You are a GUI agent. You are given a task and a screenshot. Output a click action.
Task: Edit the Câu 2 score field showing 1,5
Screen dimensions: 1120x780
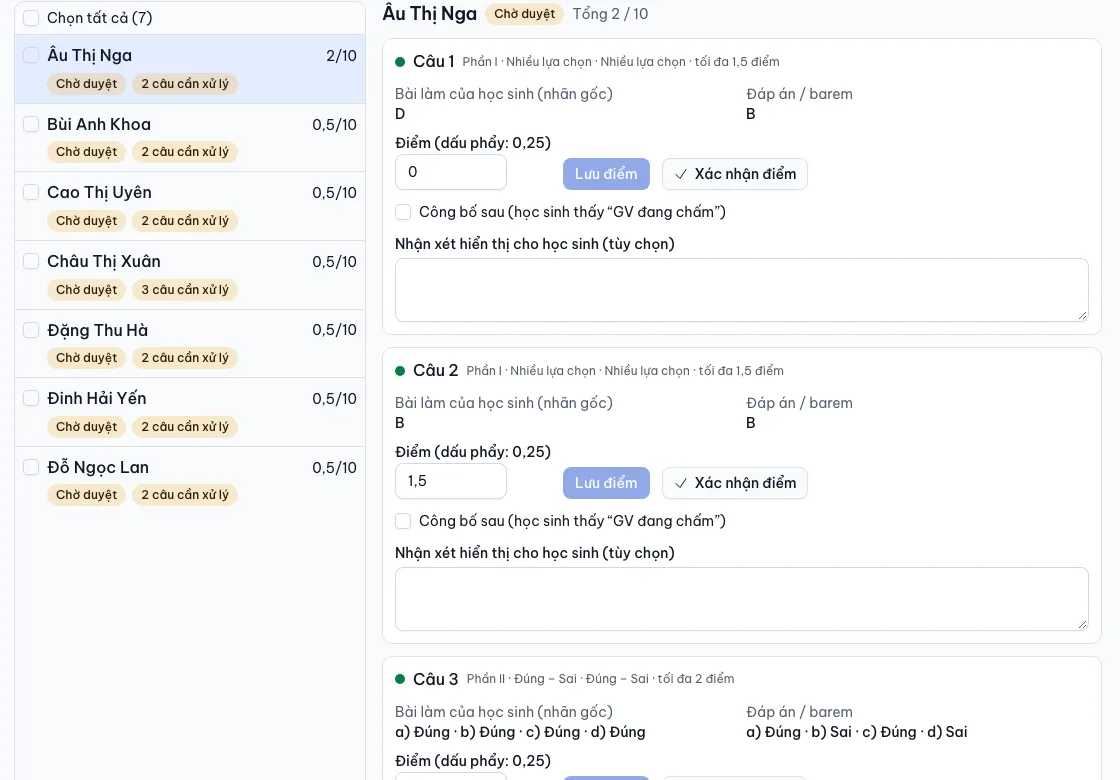click(x=451, y=481)
